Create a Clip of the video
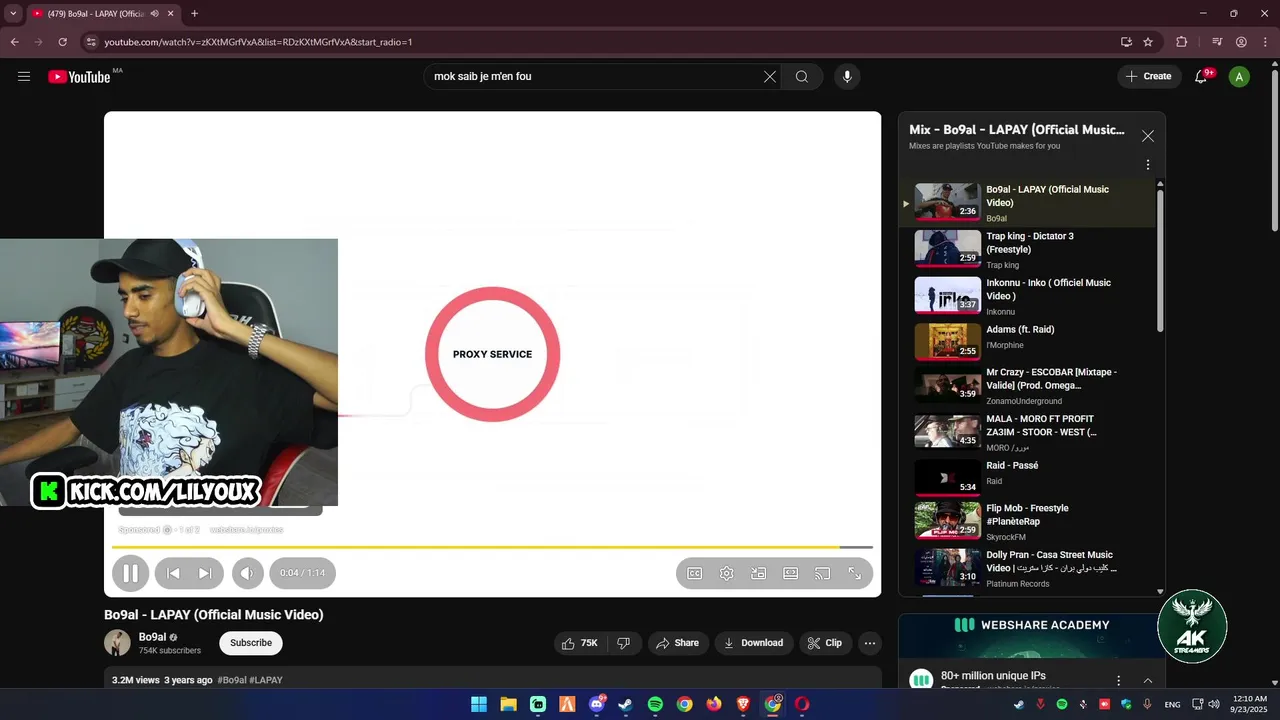 click(825, 643)
